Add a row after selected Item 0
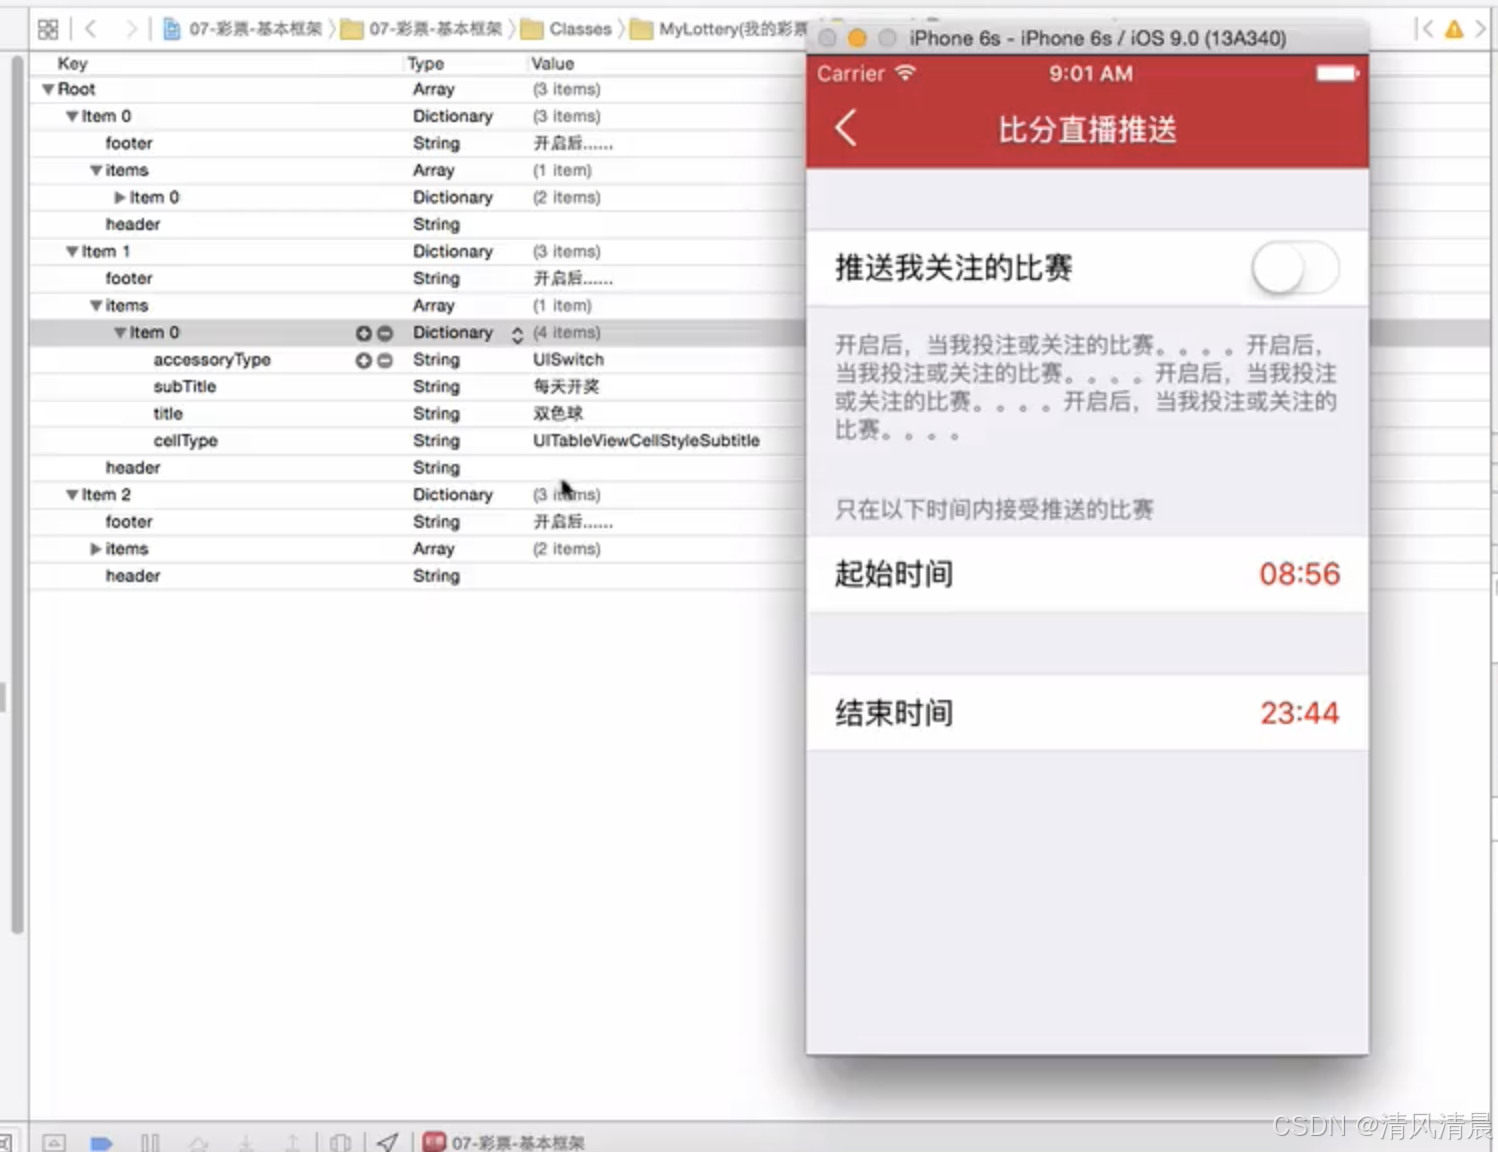The height and width of the screenshot is (1152, 1498). 364,333
